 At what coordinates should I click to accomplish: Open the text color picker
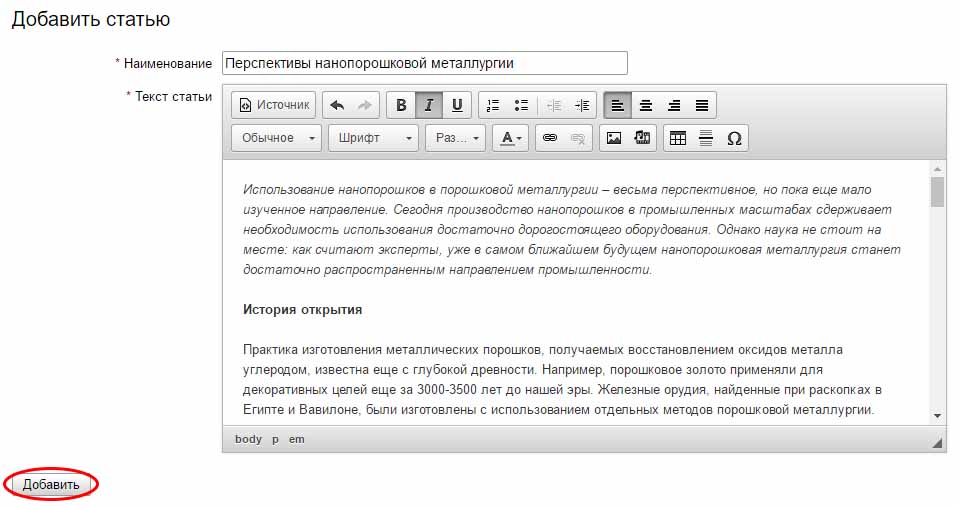pos(511,138)
